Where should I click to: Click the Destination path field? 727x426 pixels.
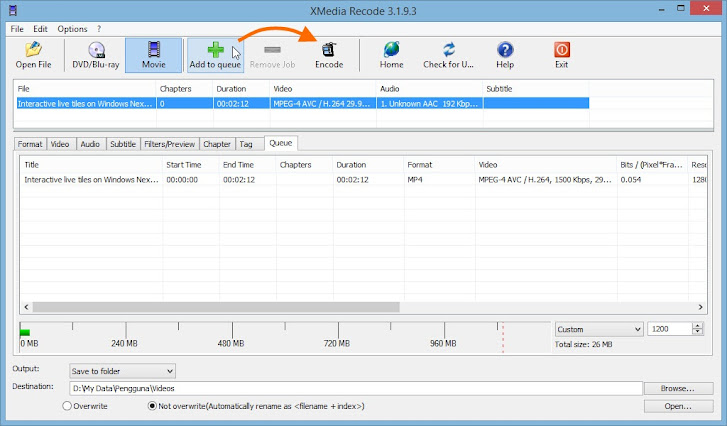(356, 388)
